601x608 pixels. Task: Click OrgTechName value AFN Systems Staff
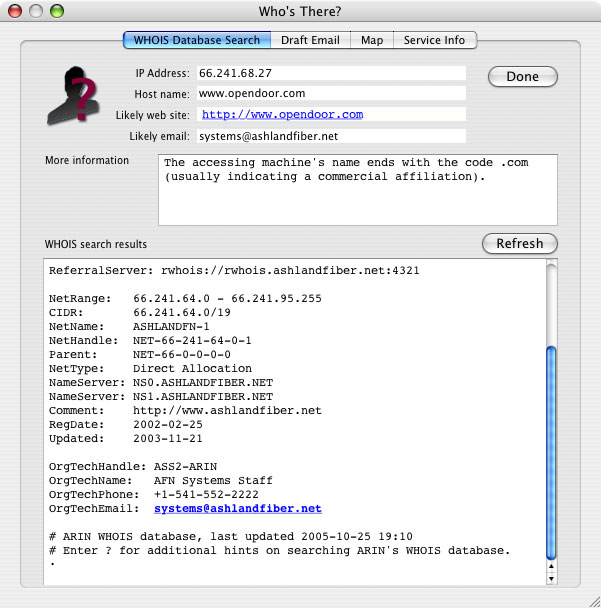click(213, 480)
